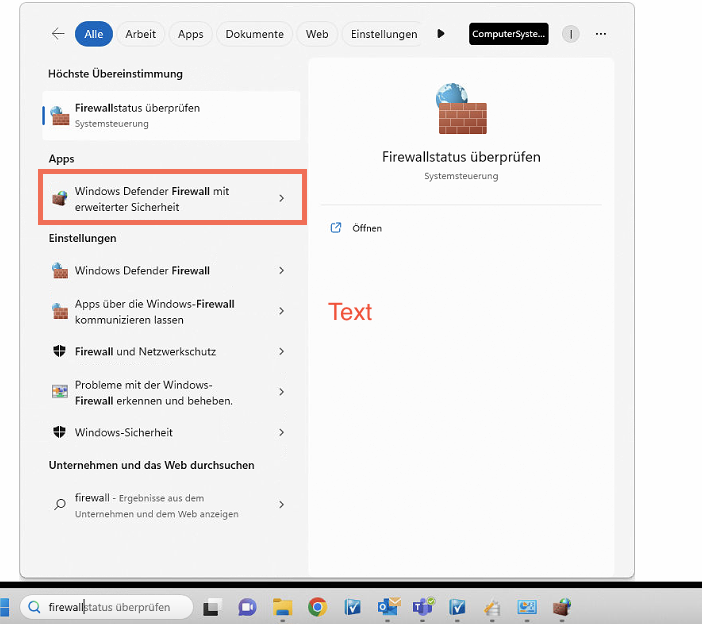
Task: Open Google Chrome from the taskbar
Action: 317,607
